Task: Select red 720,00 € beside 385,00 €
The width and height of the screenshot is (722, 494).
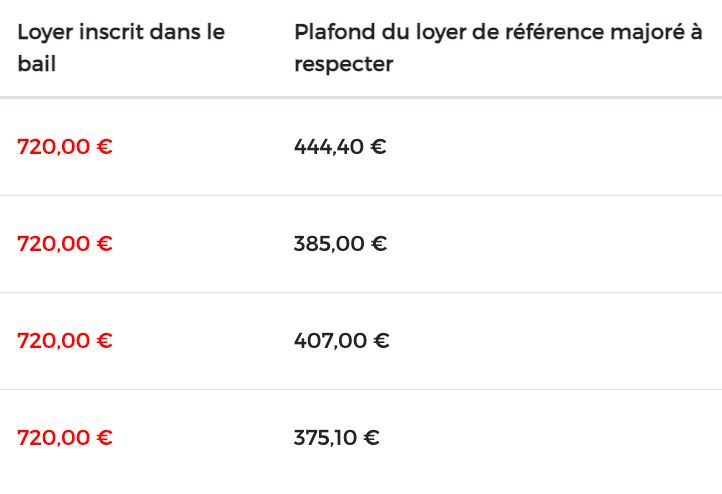Action: [x=65, y=244]
